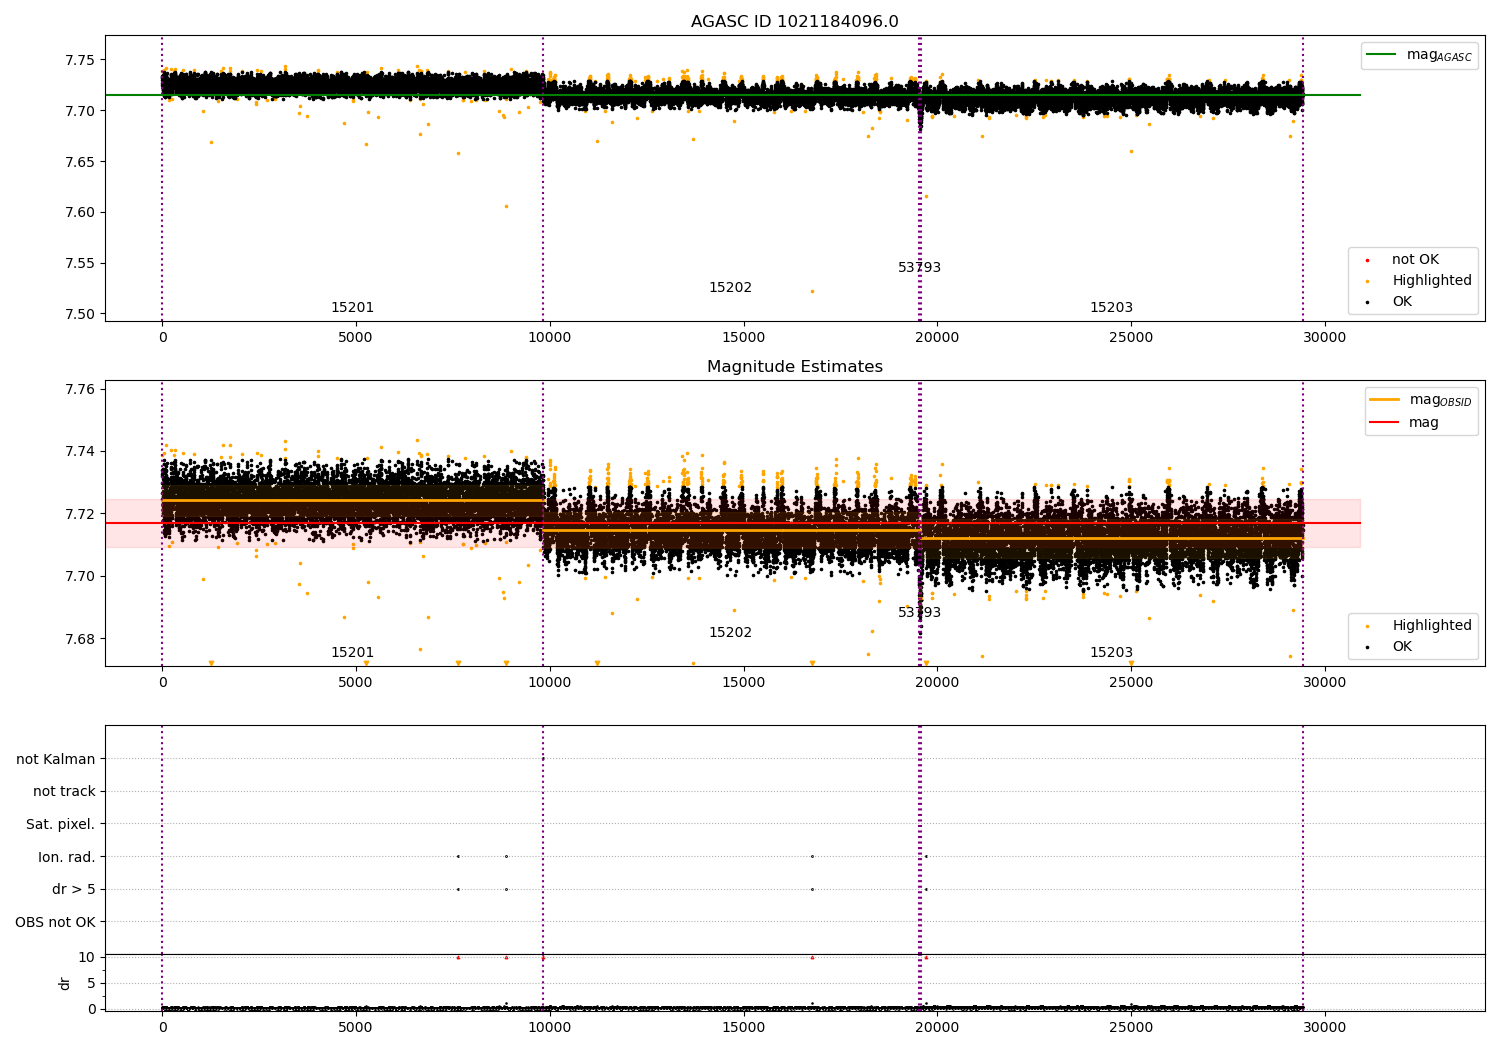This screenshot has height=1050, width=1500.
Task: Click the green line swatch in top legend
Action: pos(1381,55)
